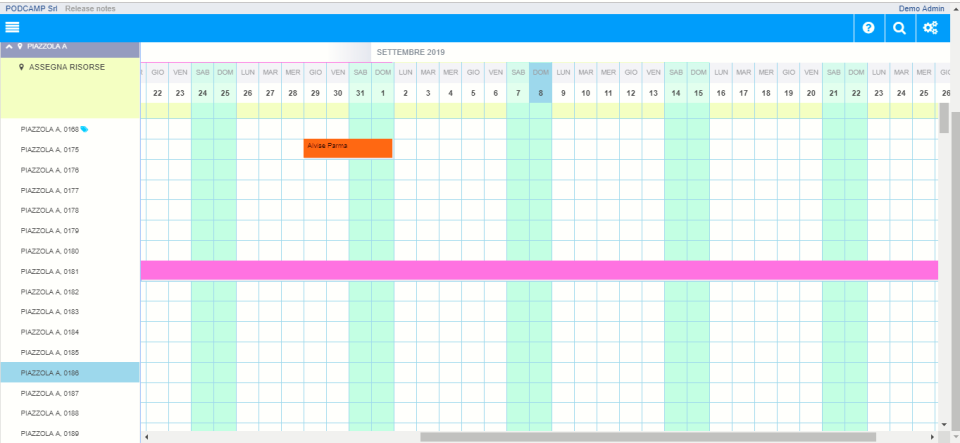This screenshot has width=960, height=443.
Task: Select resource PIAZZOLA A, 0176
Action: point(50,170)
